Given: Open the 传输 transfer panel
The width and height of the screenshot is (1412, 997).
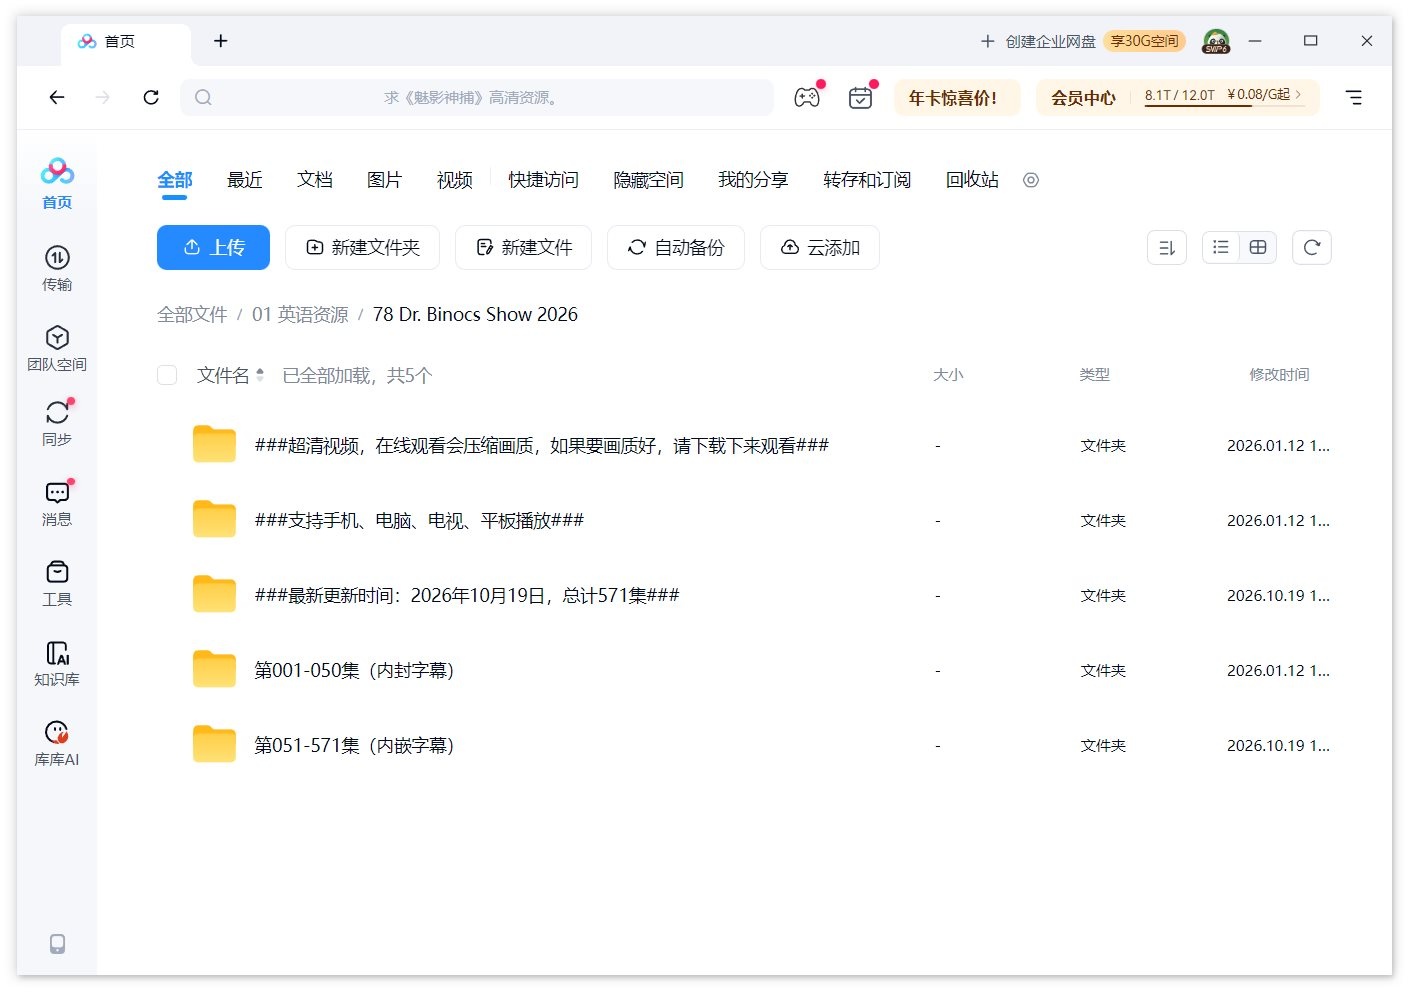Looking at the screenshot, I should tap(57, 268).
